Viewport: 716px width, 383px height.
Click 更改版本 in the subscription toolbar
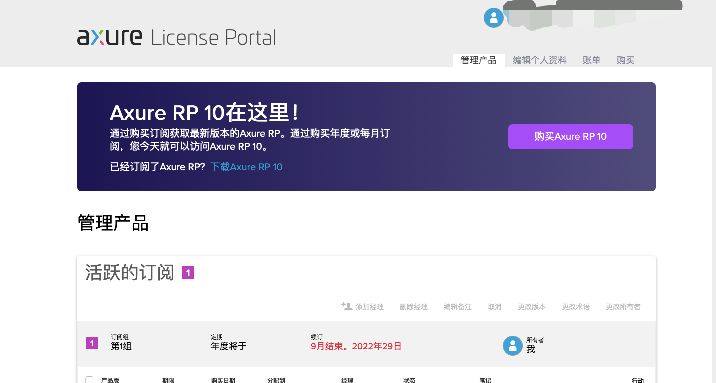coord(532,307)
